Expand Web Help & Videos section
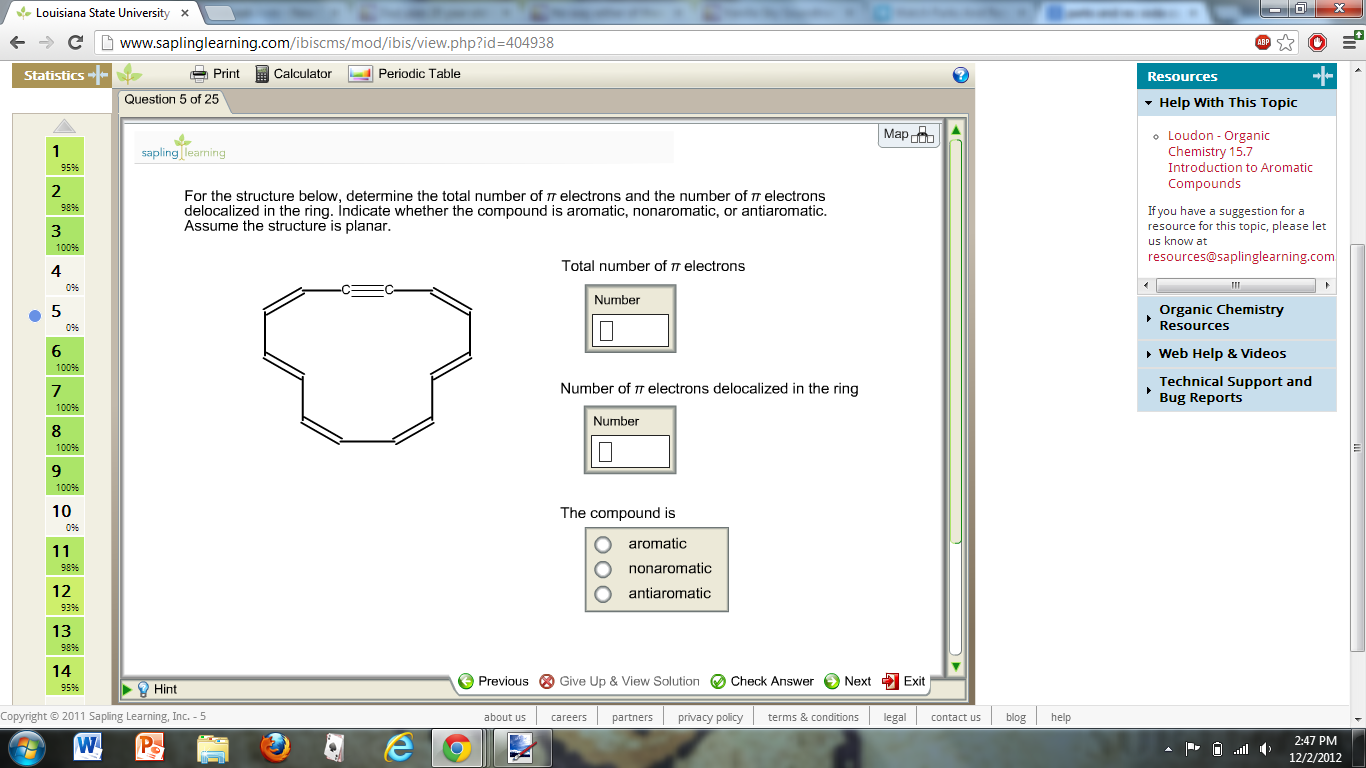 (1236, 354)
